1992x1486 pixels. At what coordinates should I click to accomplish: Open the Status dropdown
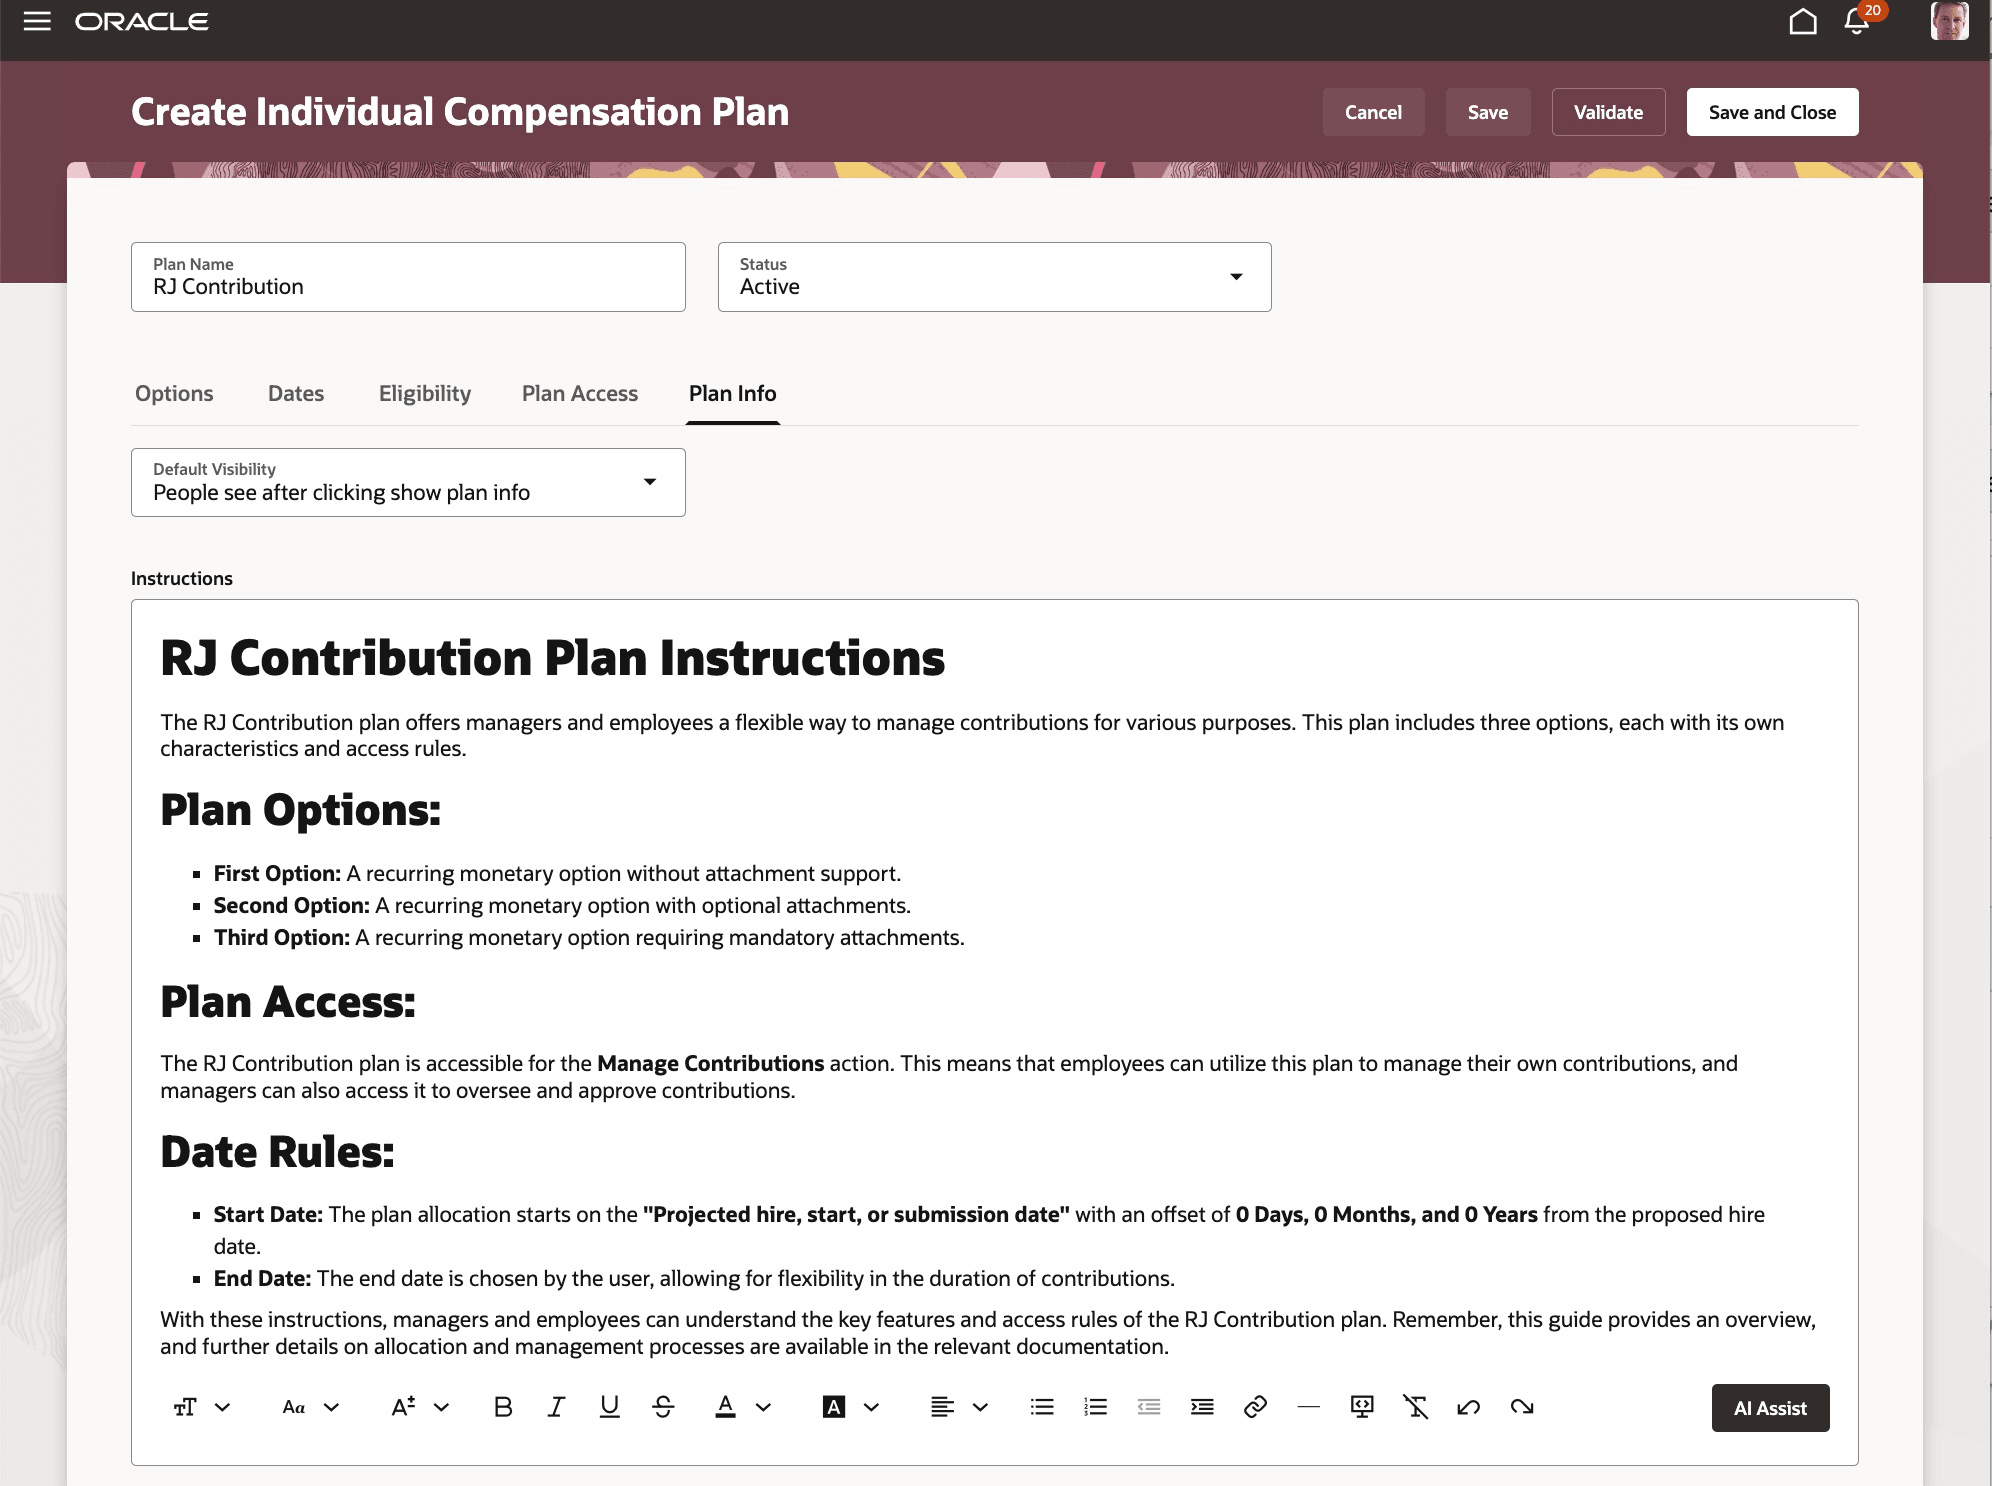[x=1236, y=277]
